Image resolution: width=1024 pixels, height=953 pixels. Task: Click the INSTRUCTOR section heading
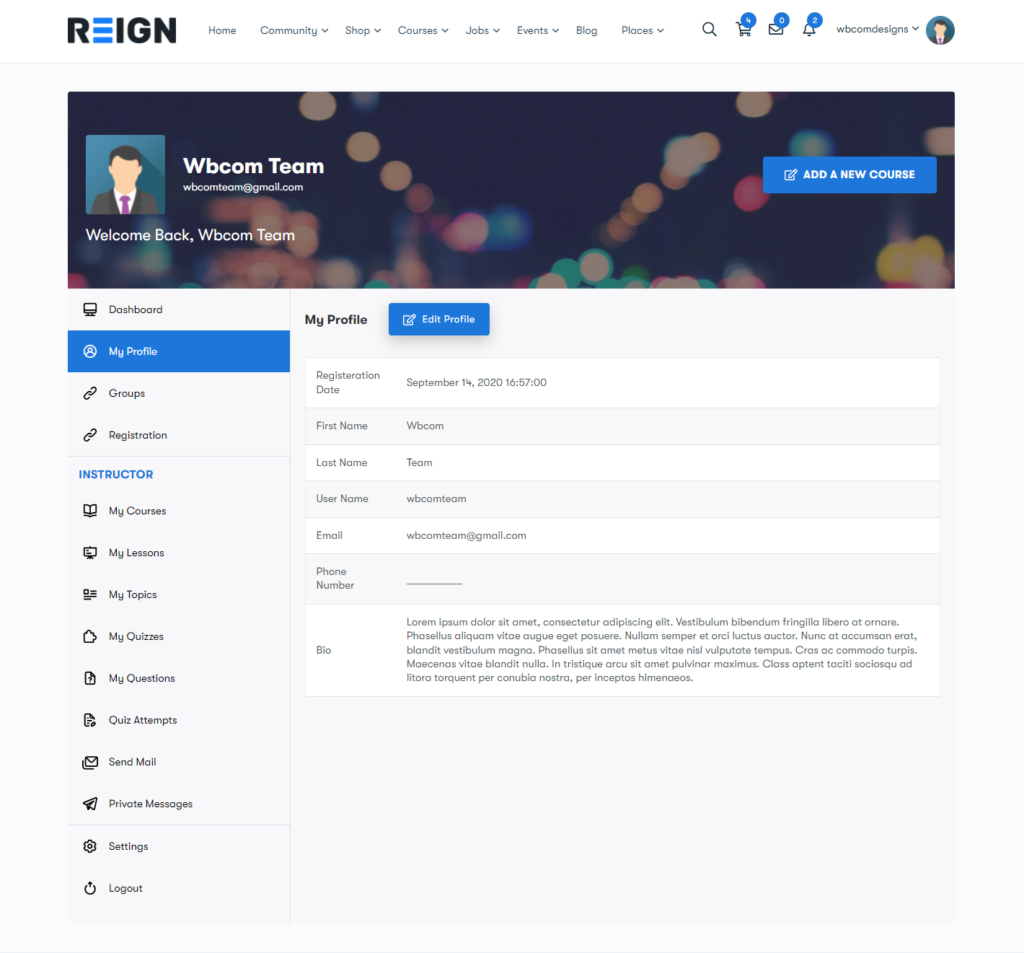pos(116,474)
